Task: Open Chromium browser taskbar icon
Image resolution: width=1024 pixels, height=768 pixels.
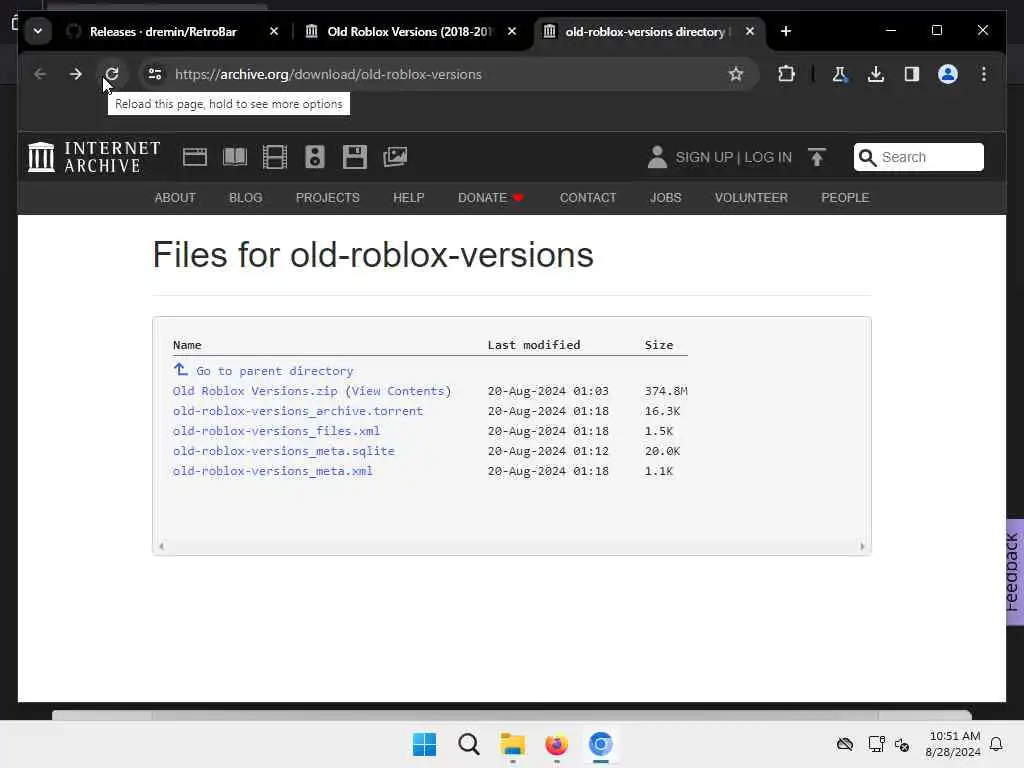Action: pyautogui.click(x=601, y=744)
